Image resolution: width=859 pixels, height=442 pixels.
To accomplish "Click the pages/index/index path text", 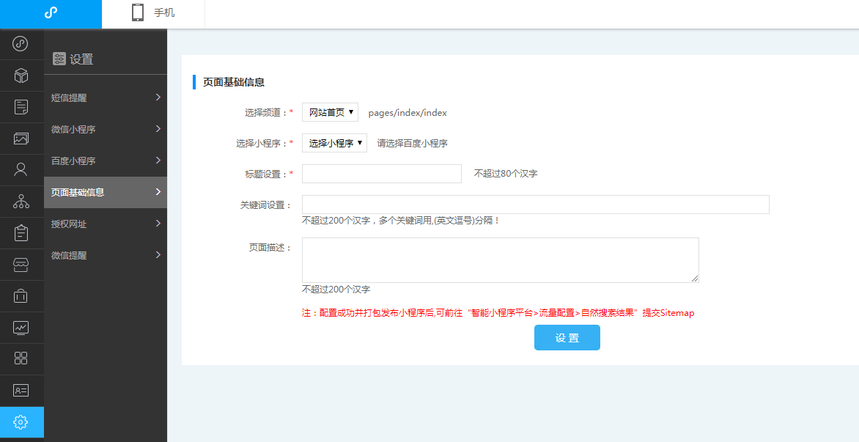I will tap(408, 113).
